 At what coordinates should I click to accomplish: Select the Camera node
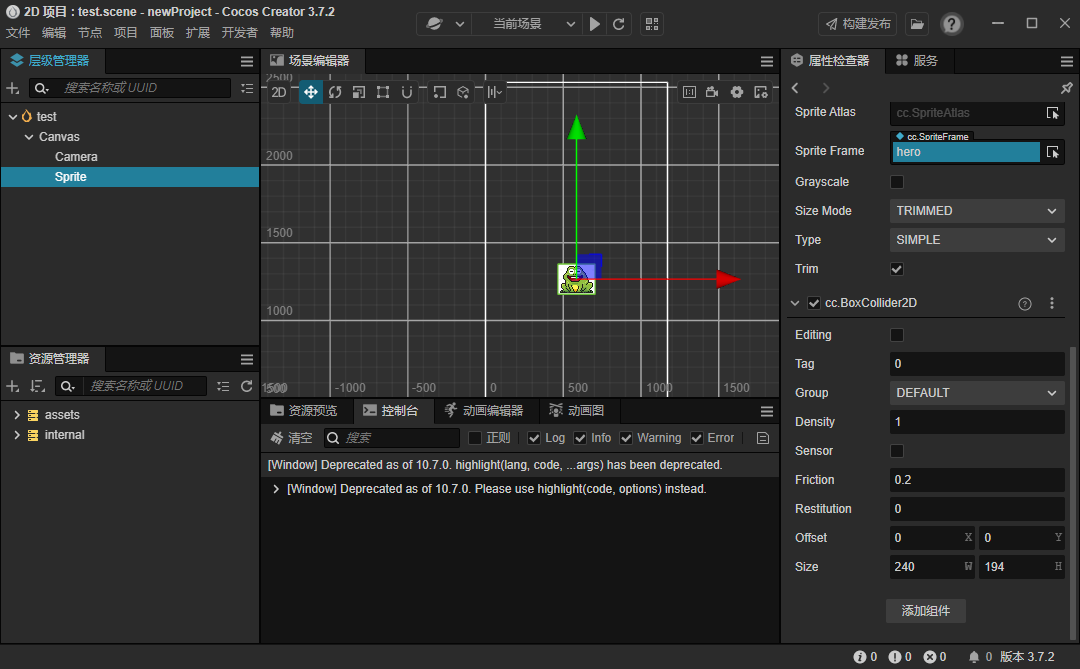76,157
